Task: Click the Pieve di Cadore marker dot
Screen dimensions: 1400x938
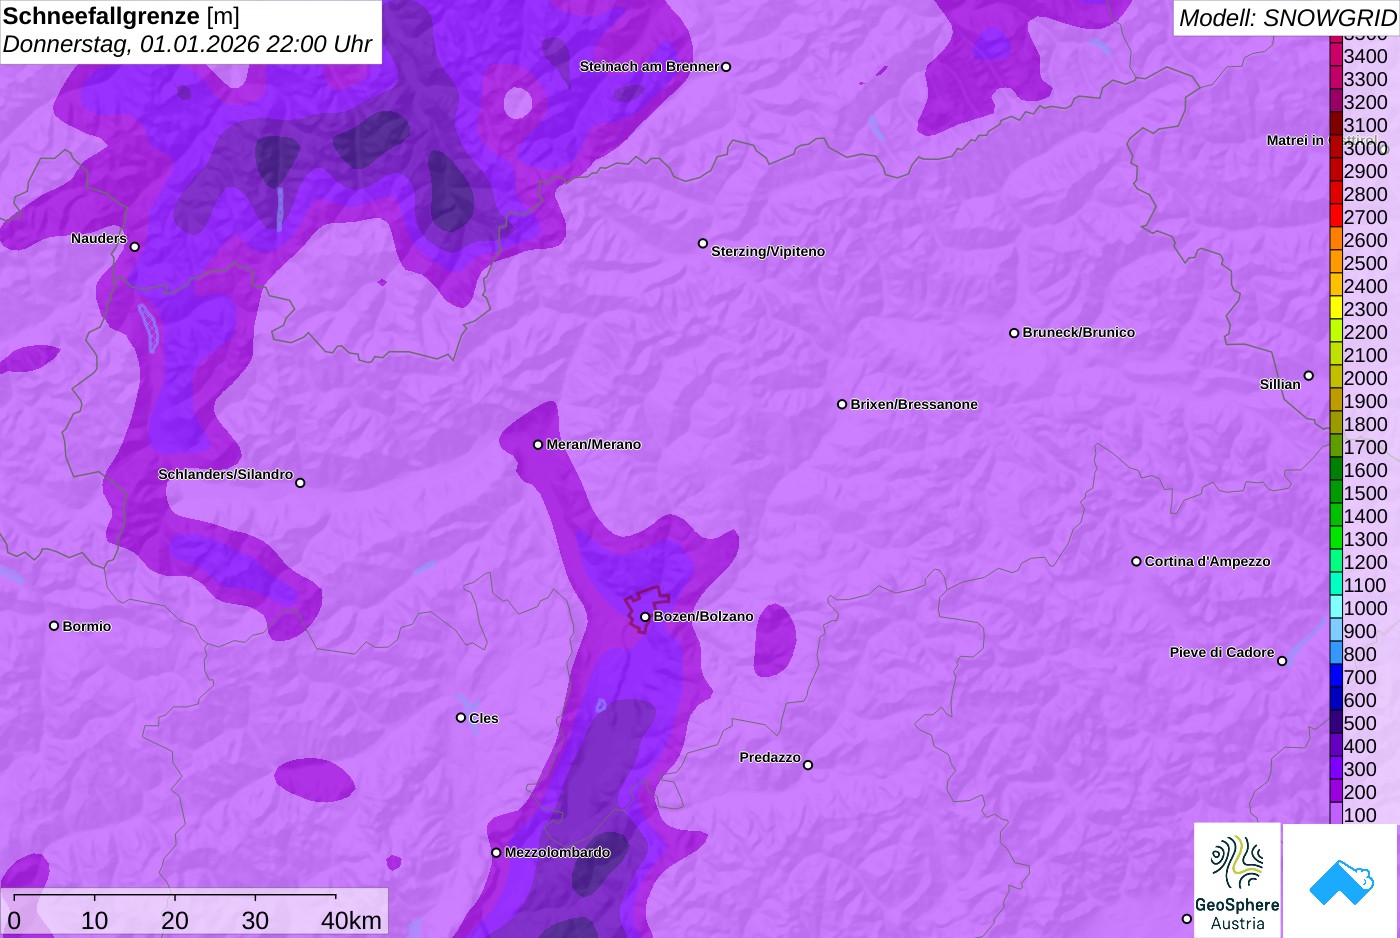Action: coord(1282,661)
